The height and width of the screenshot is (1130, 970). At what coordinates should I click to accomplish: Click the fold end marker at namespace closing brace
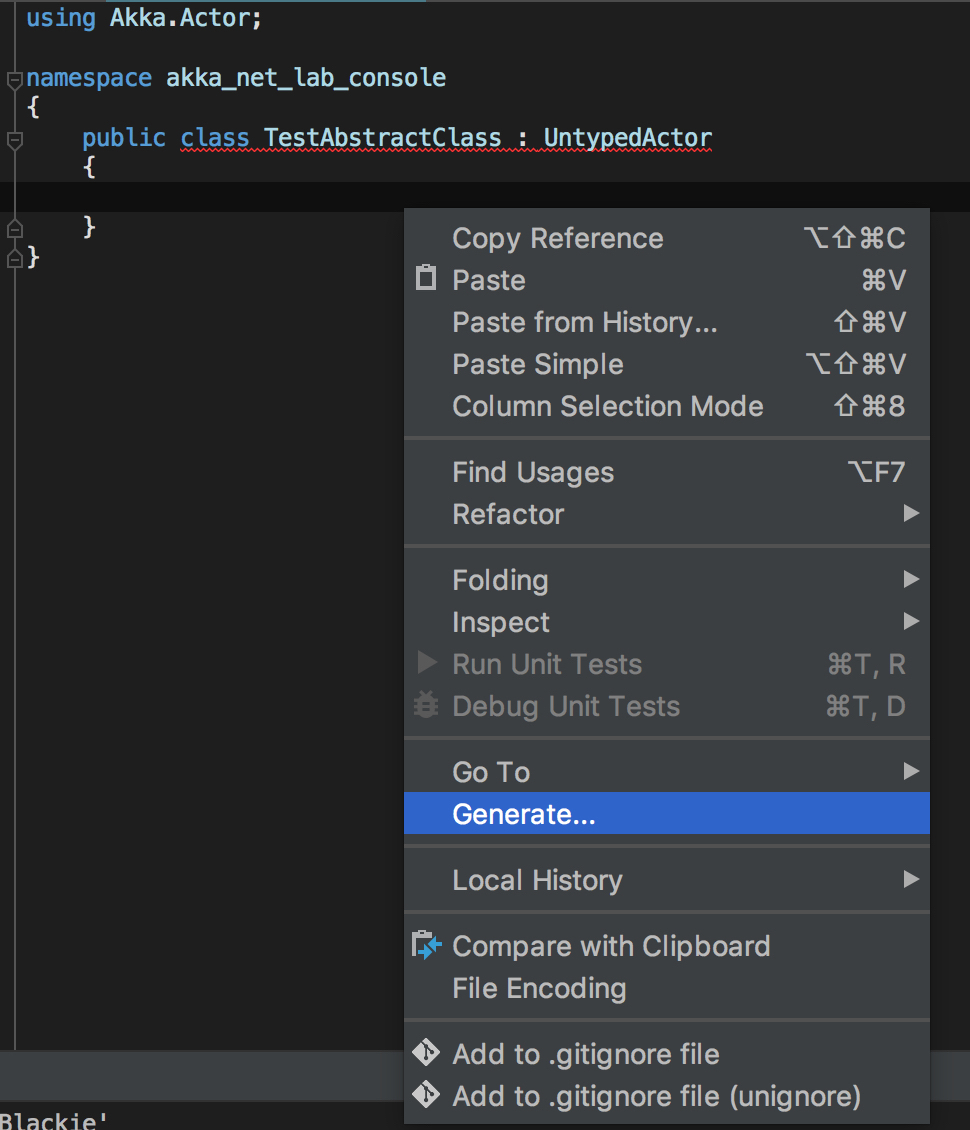point(14,258)
